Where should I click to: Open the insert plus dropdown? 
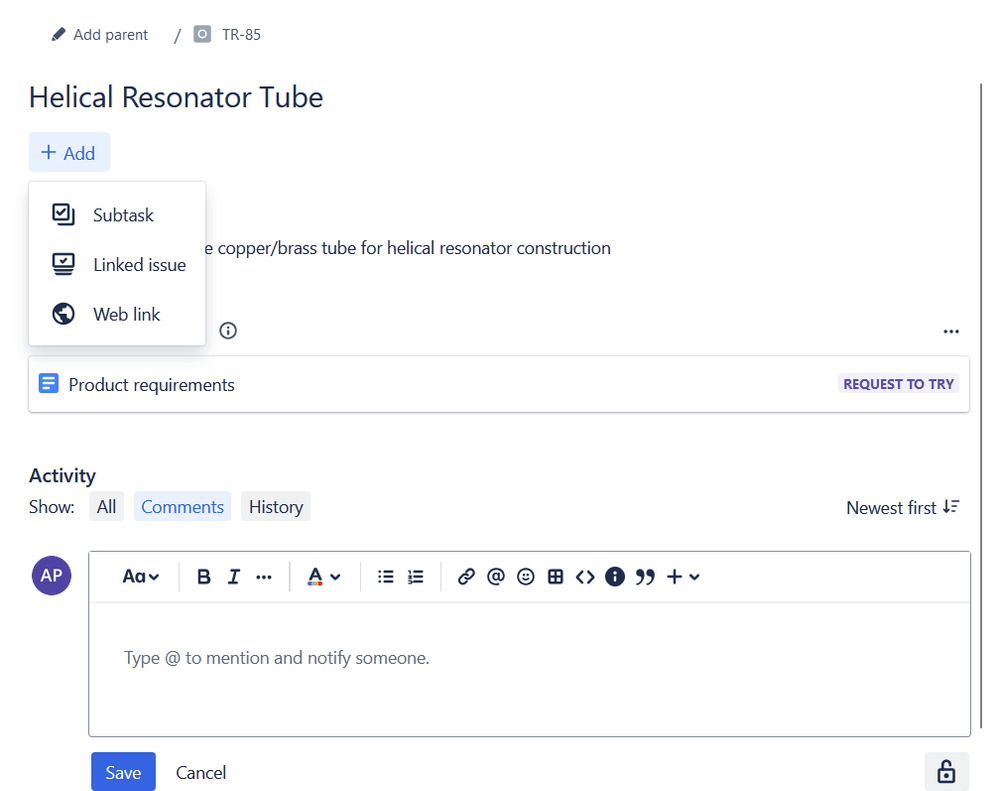pyautogui.click(x=683, y=576)
